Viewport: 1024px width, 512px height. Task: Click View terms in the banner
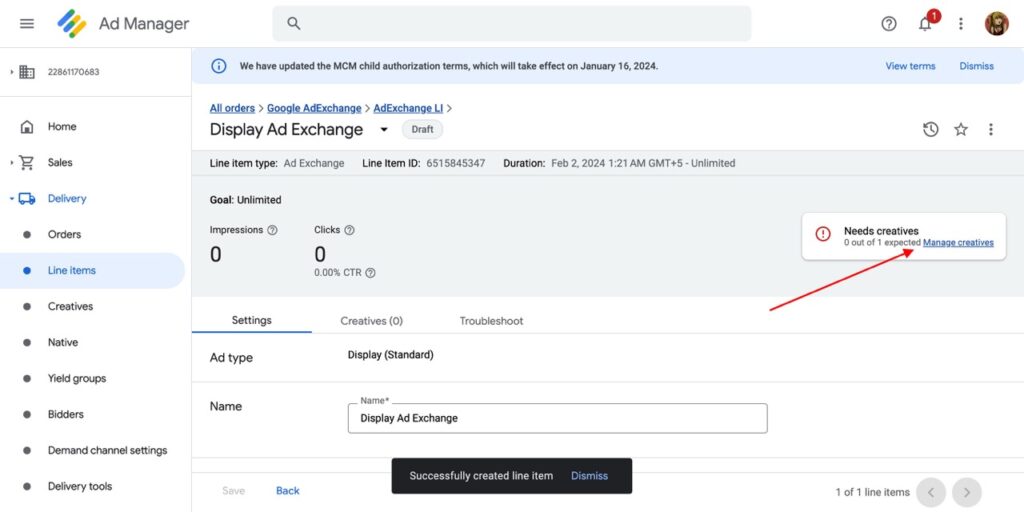910,66
